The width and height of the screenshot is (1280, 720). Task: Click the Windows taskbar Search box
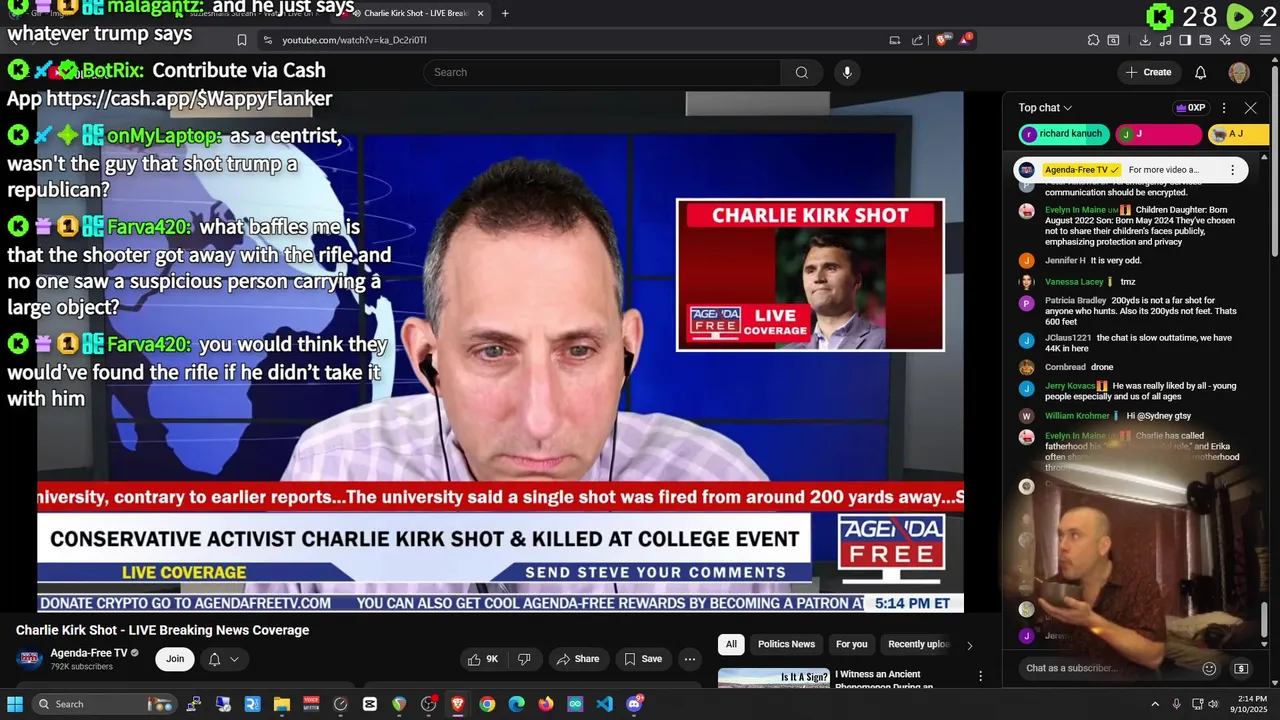[x=104, y=704]
